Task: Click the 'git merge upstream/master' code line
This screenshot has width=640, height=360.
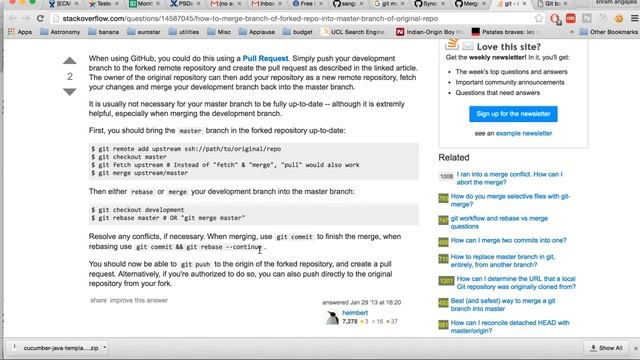Action: click(140, 173)
